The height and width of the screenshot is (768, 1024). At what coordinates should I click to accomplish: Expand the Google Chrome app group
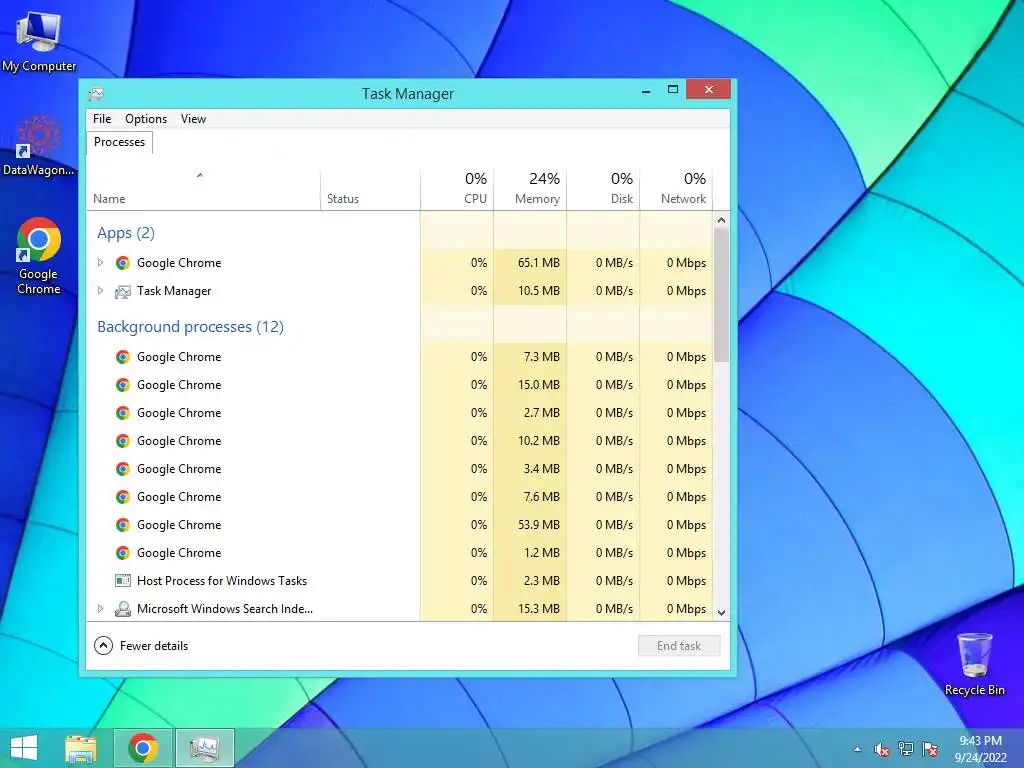pyautogui.click(x=100, y=263)
